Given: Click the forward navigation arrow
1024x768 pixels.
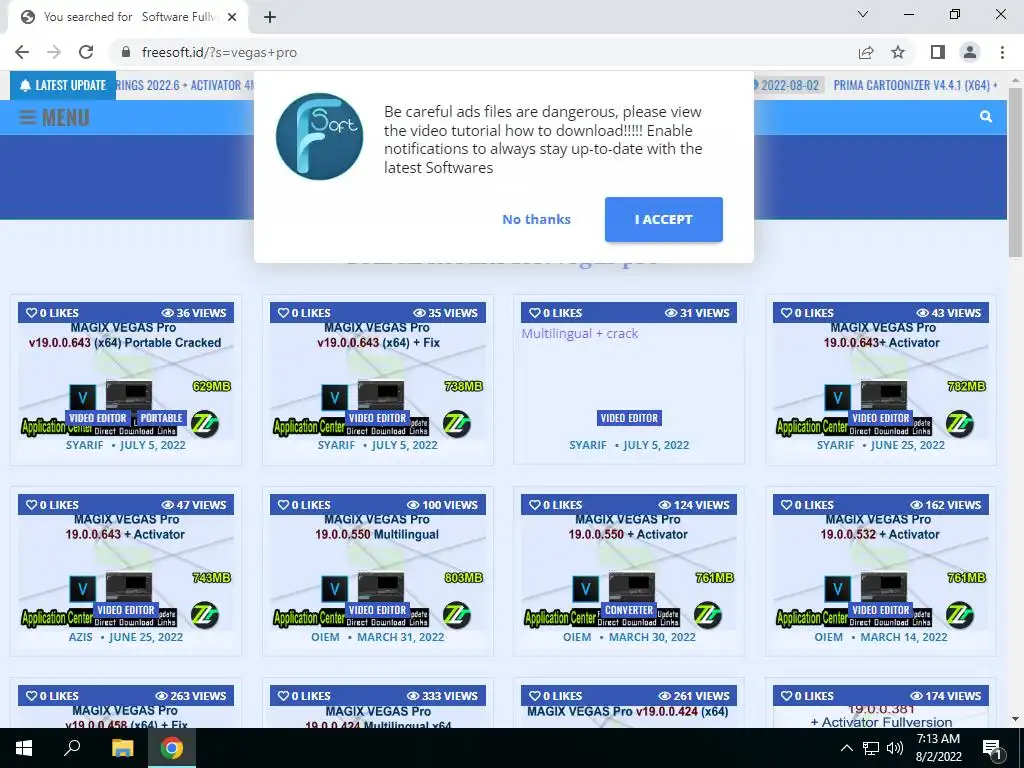Looking at the screenshot, I should (54, 52).
